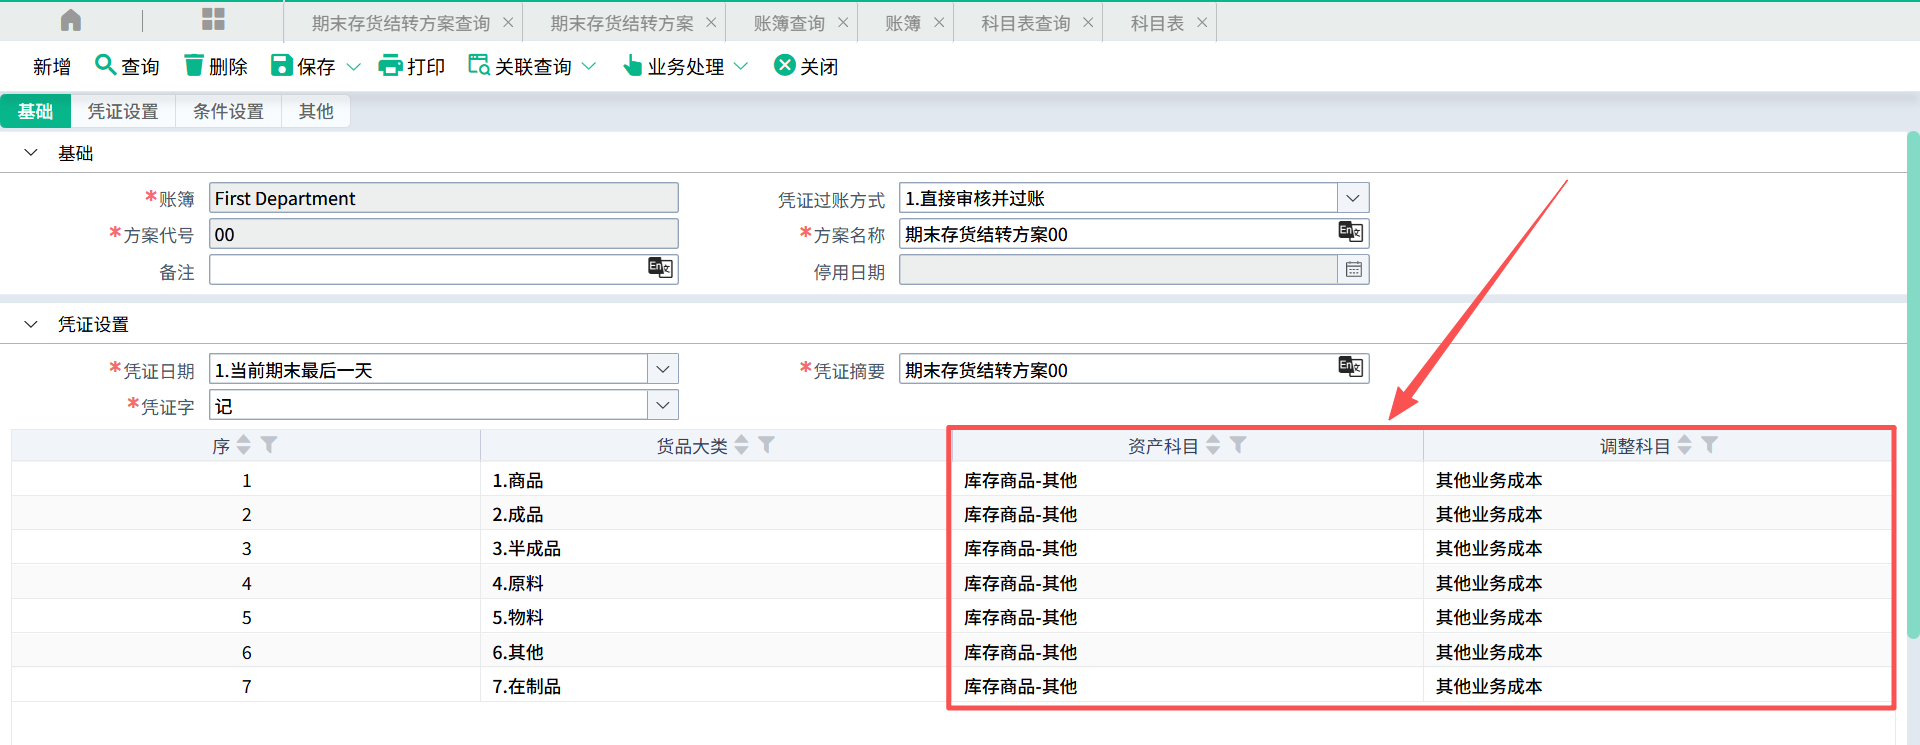The height and width of the screenshot is (745, 1920).
Task: Sort the 货品大类 column
Action: pyautogui.click(x=742, y=445)
